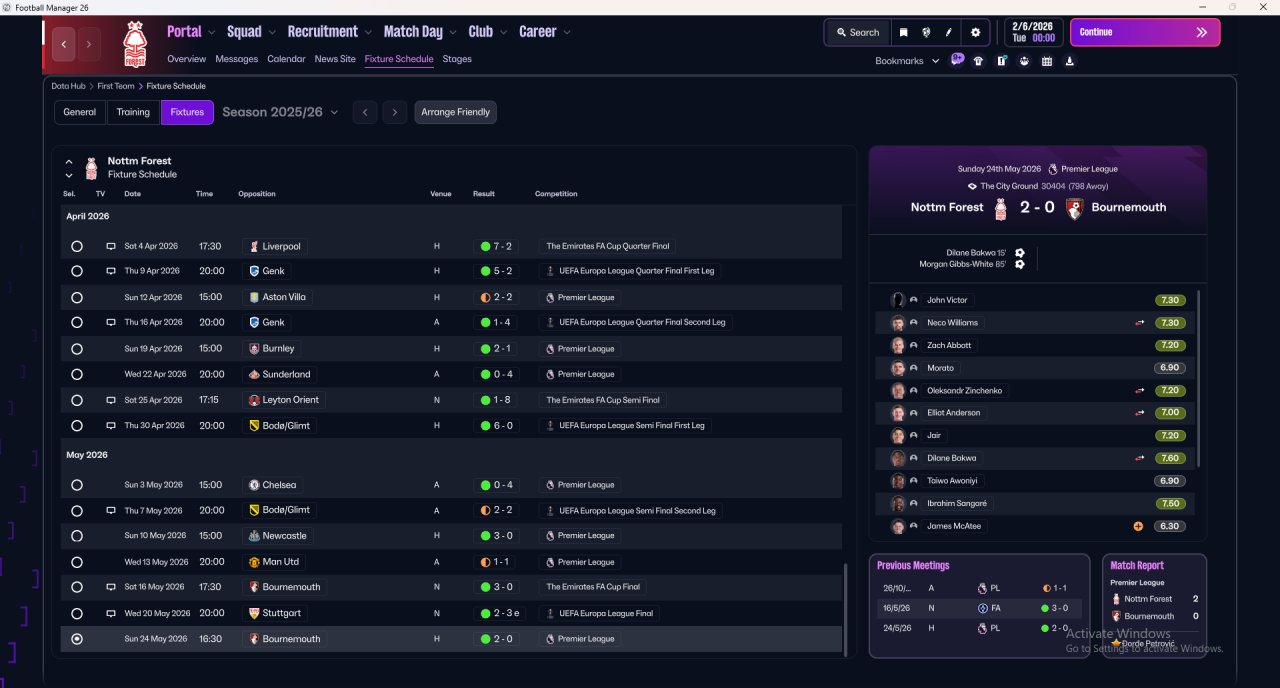This screenshot has height=688, width=1280.
Task: Open the settings gear icon
Action: click(976, 32)
